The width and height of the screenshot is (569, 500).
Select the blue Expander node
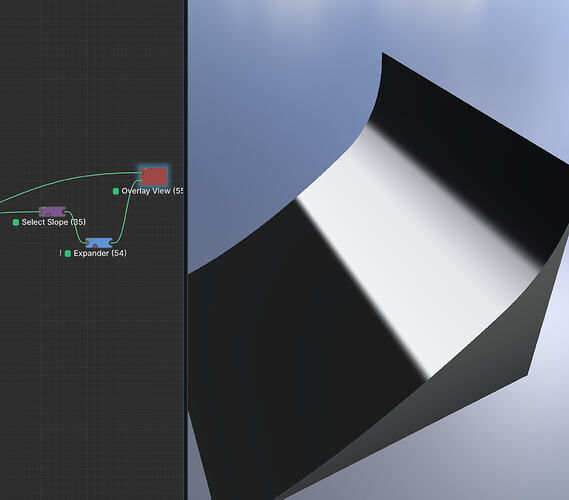click(x=99, y=243)
